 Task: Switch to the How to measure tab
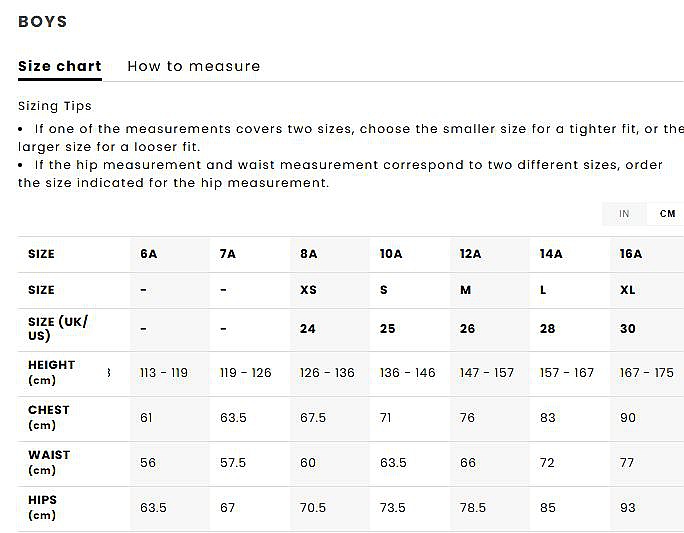point(193,66)
